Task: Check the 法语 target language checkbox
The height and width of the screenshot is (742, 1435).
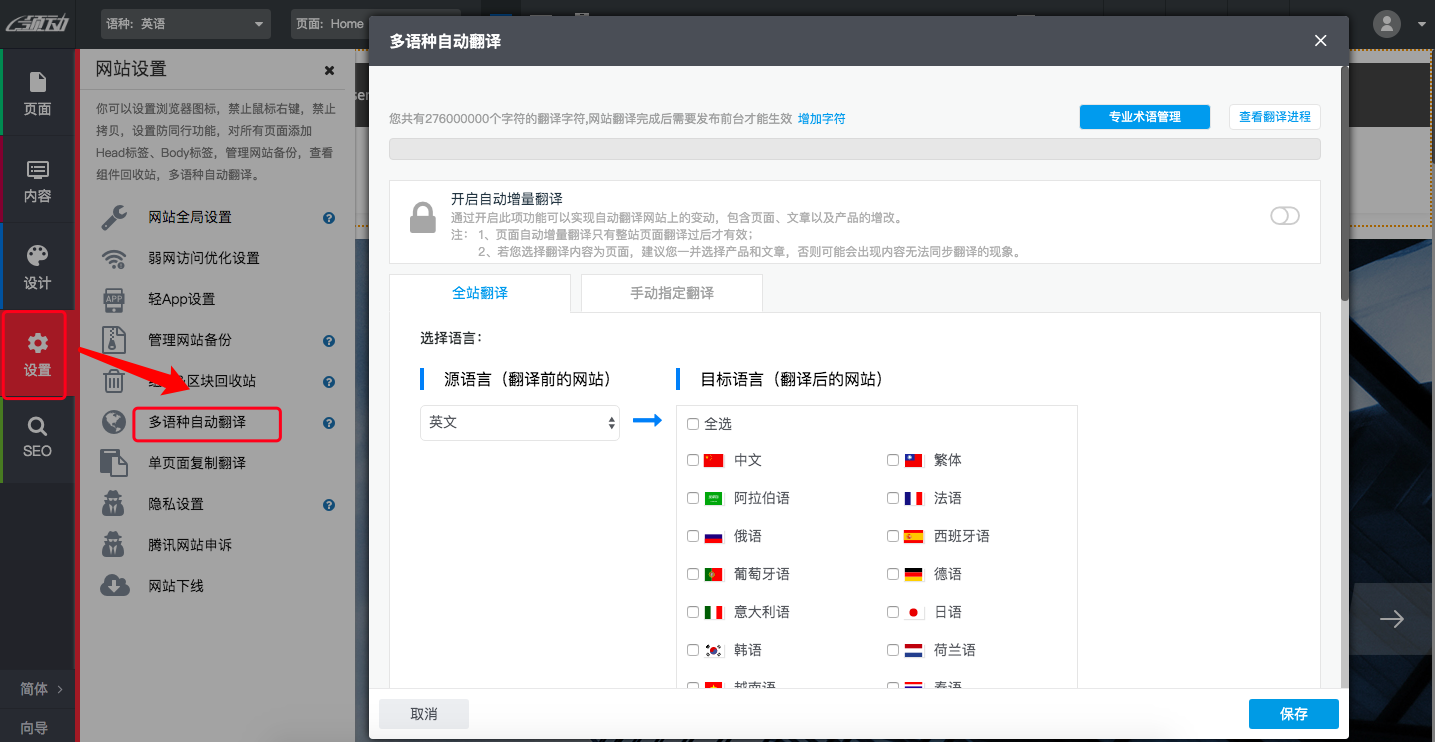Action: (x=893, y=497)
